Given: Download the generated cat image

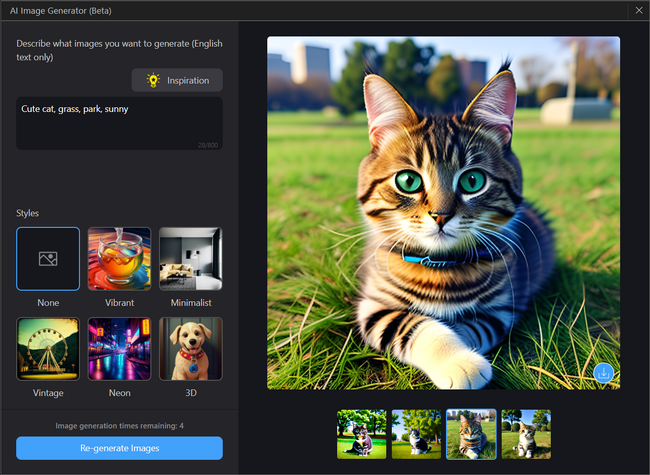Looking at the screenshot, I should [x=603, y=373].
